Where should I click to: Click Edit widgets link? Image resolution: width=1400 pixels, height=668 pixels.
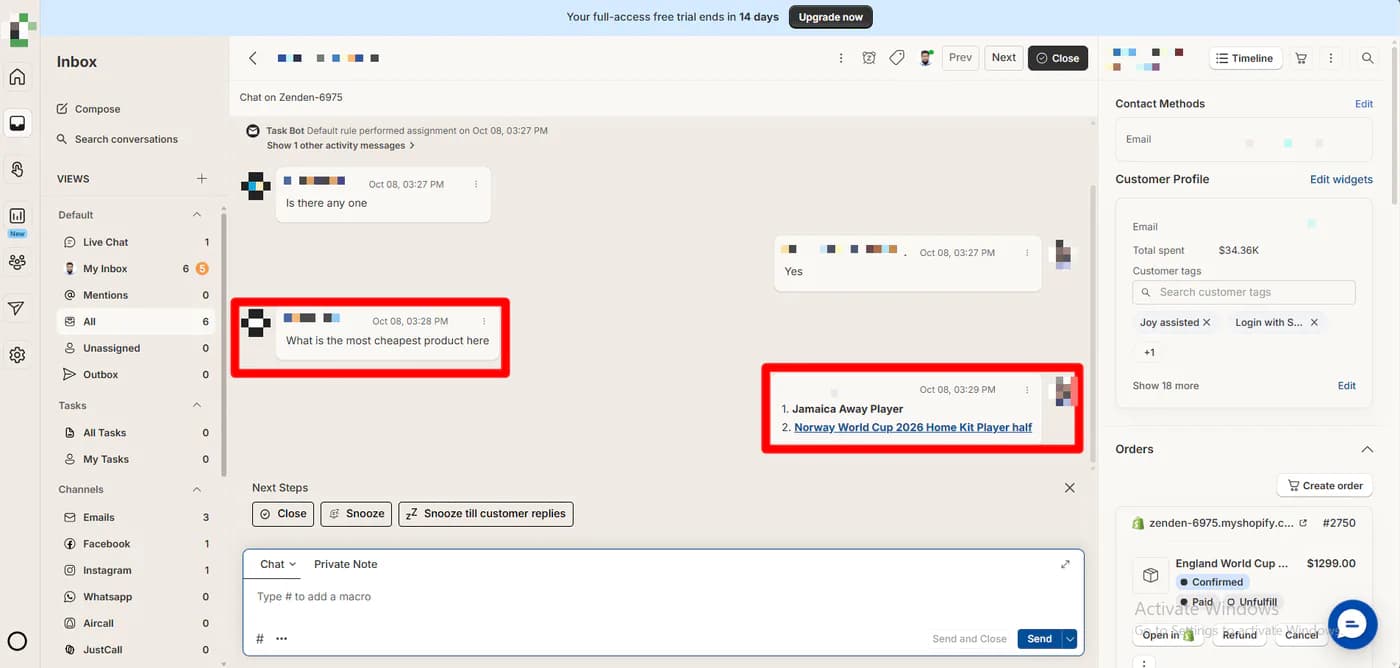click(x=1341, y=180)
